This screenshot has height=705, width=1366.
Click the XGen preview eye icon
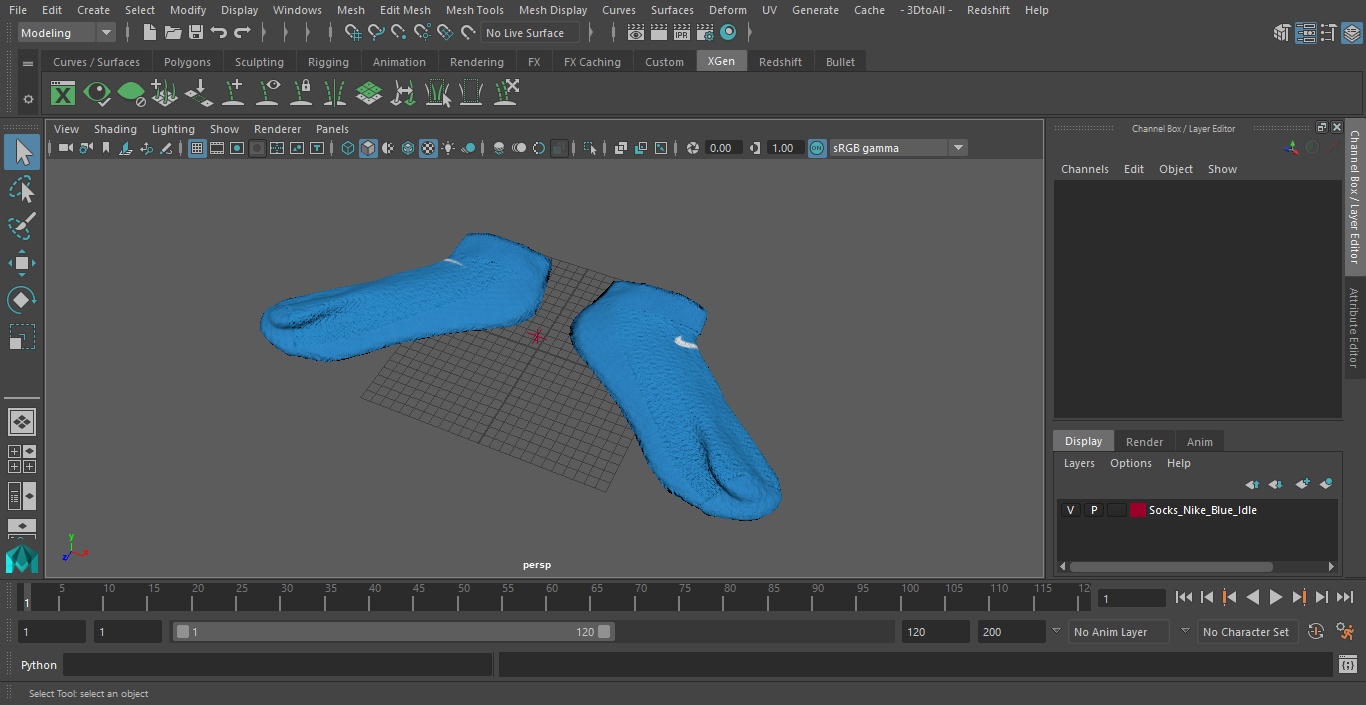click(x=97, y=94)
